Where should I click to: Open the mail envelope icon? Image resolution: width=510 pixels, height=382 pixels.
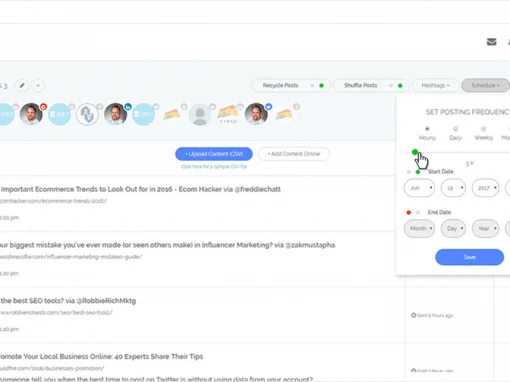(x=491, y=42)
